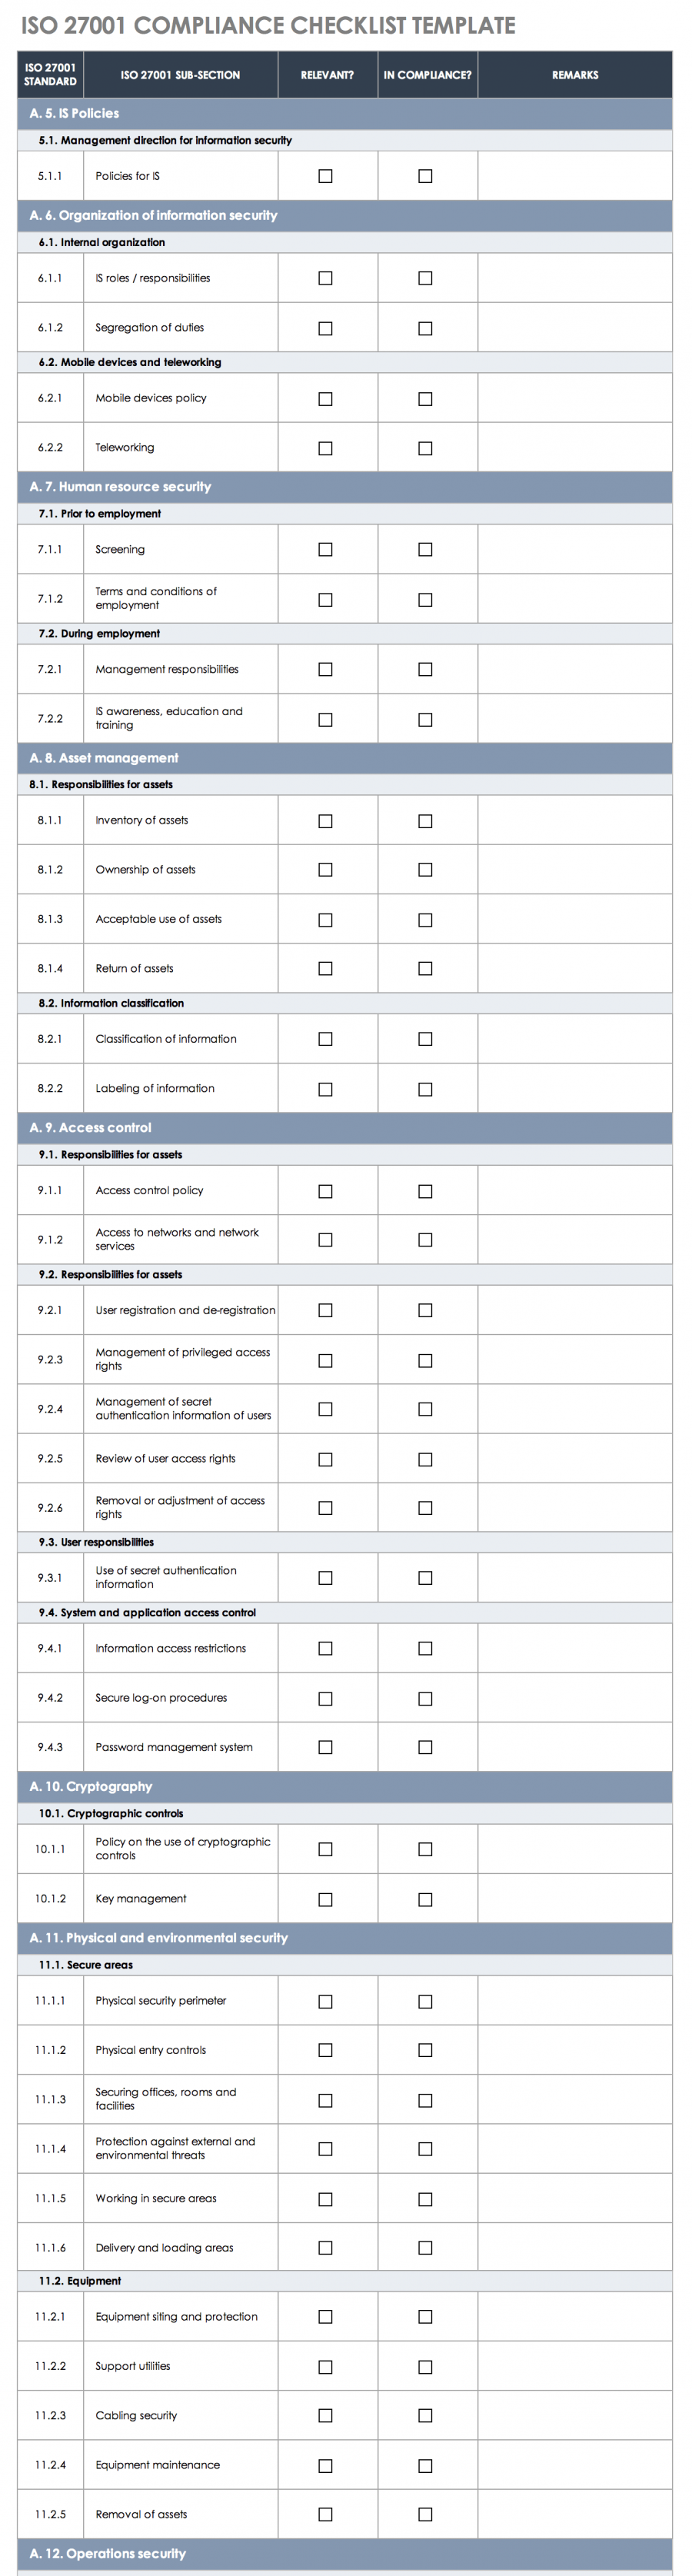Mark Mobile devices policy as relevant
692x2576 pixels.
tap(325, 399)
